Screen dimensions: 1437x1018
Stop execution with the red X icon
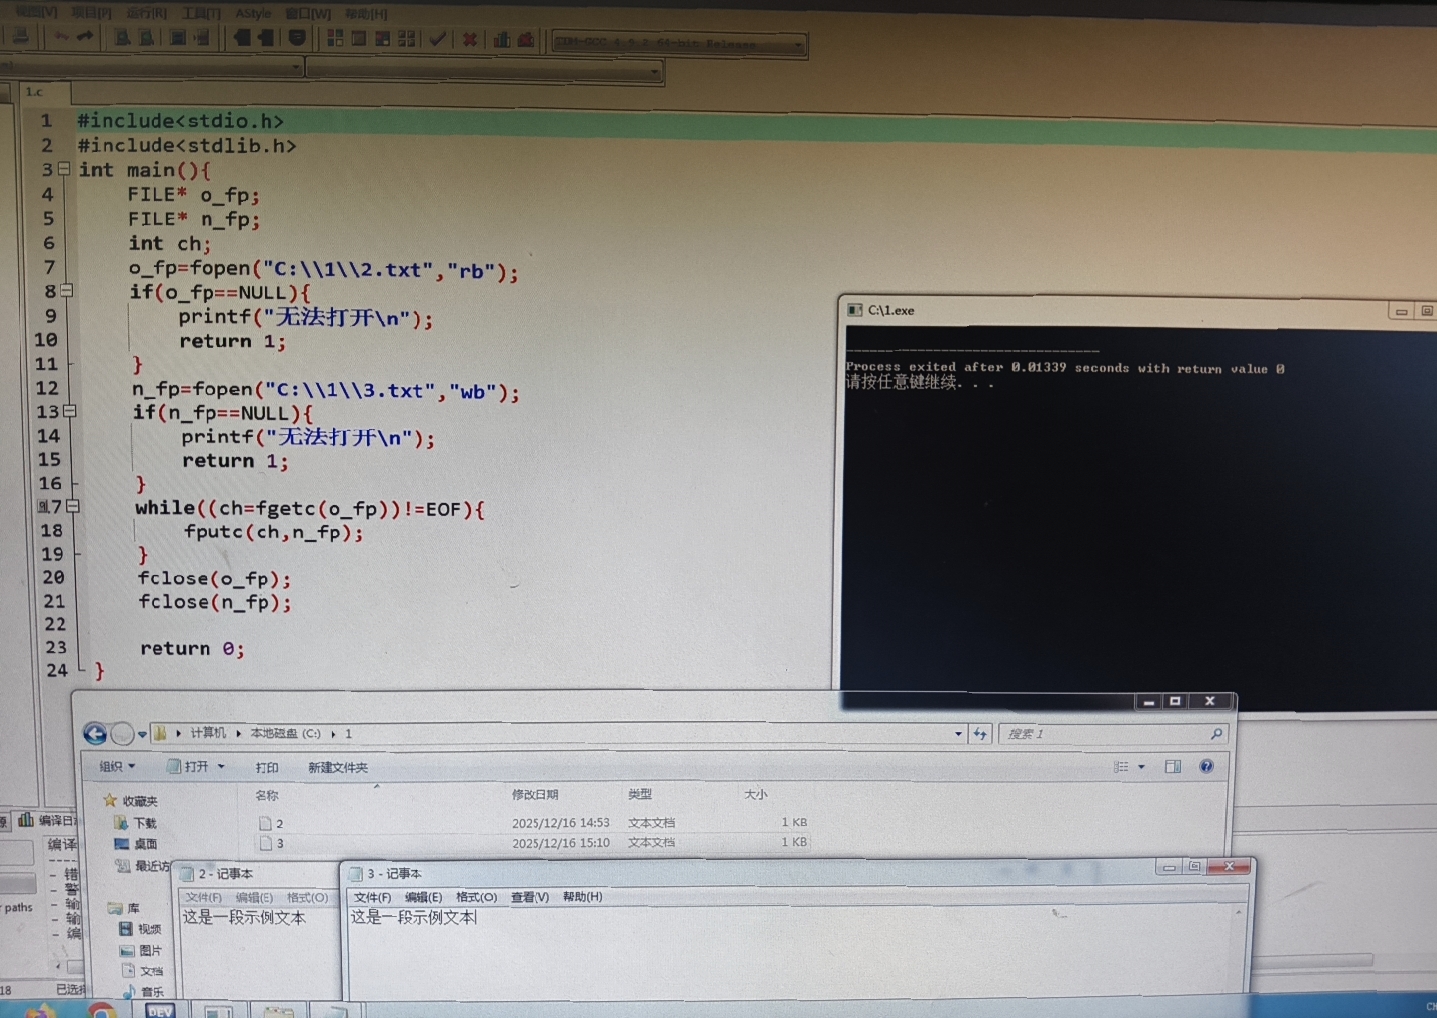(x=469, y=39)
